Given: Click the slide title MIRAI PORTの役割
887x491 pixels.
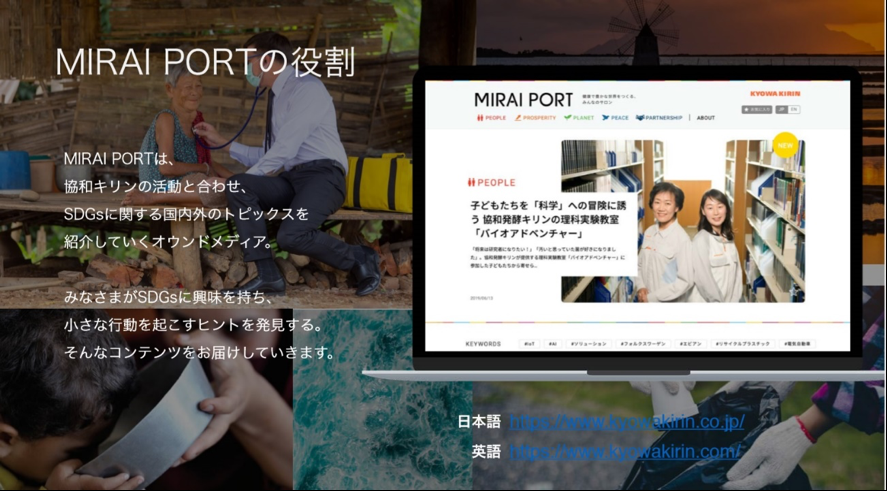Looking at the screenshot, I should click(205, 62).
